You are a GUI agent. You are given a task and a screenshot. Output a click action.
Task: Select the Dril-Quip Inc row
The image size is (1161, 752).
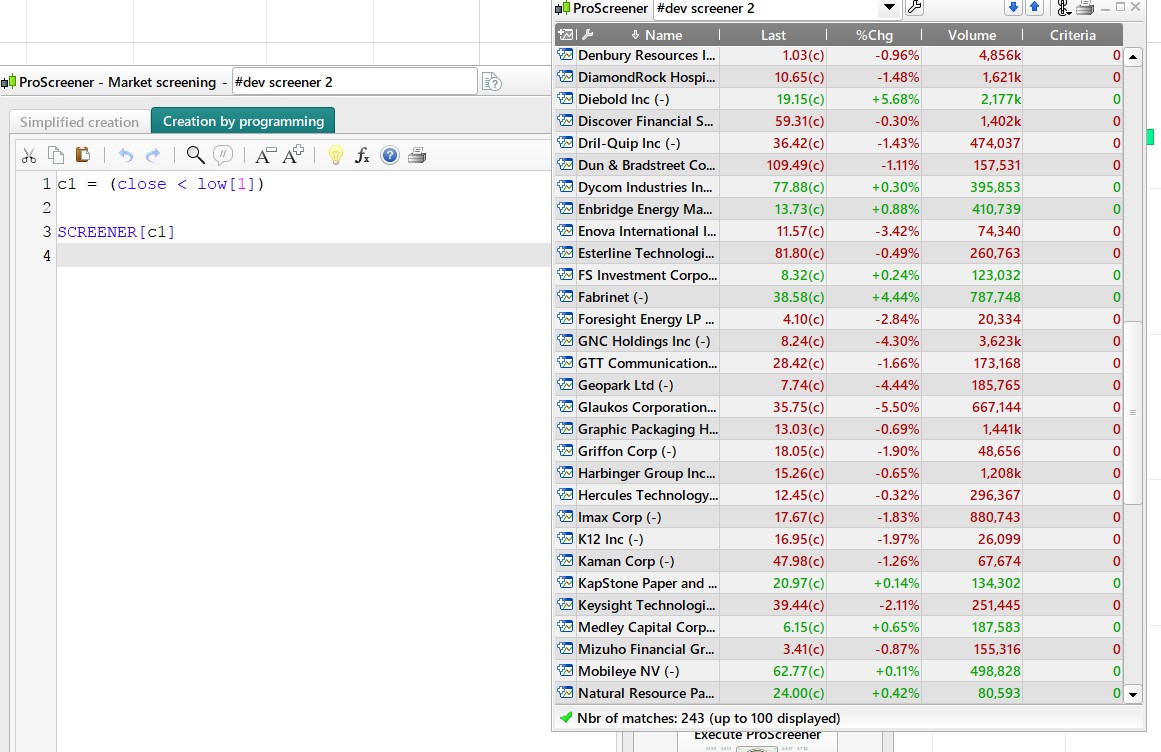click(839, 143)
